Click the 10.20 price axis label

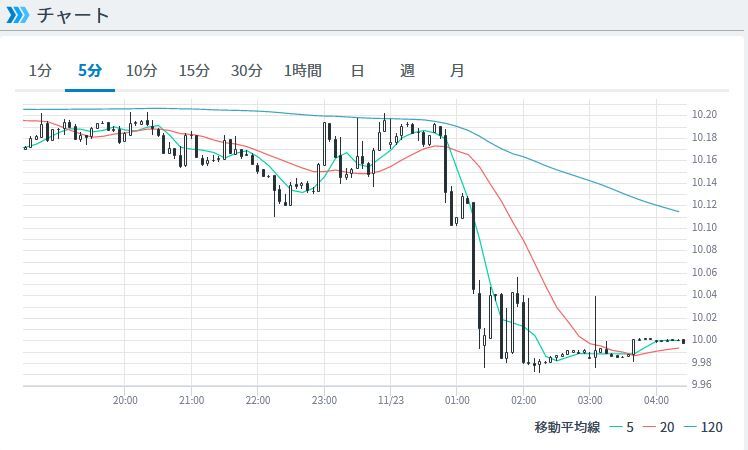pyautogui.click(x=704, y=115)
